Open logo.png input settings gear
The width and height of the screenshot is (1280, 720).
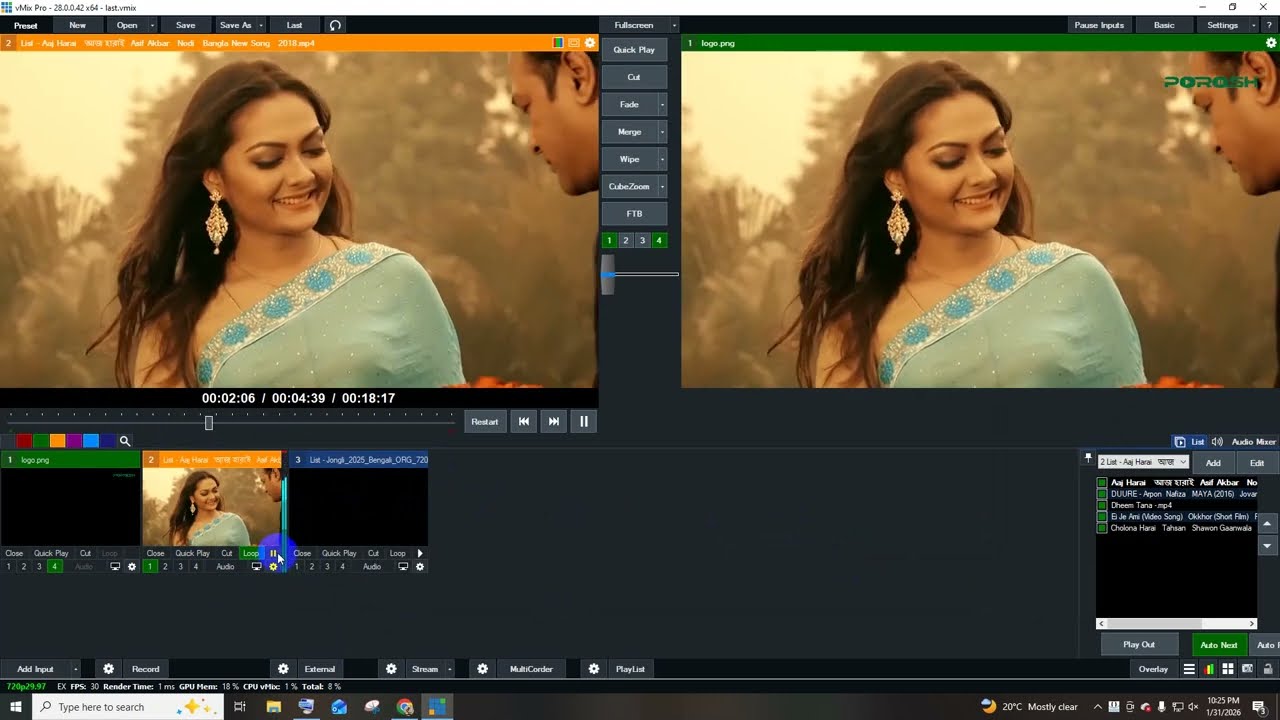click(131, 567)
